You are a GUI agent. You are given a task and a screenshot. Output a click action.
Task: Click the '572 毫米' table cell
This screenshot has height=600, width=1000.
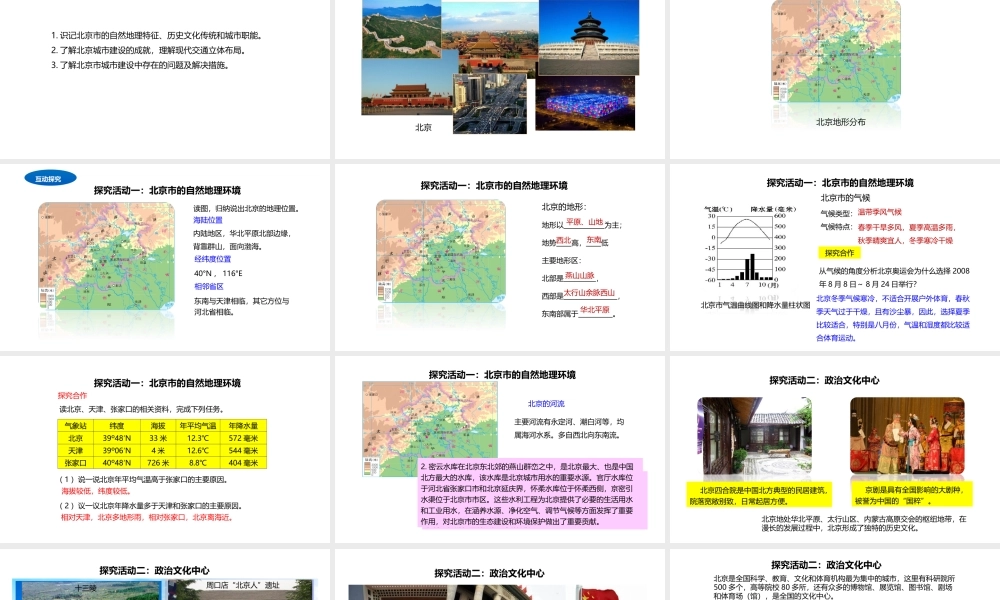[x=244, y=438]
